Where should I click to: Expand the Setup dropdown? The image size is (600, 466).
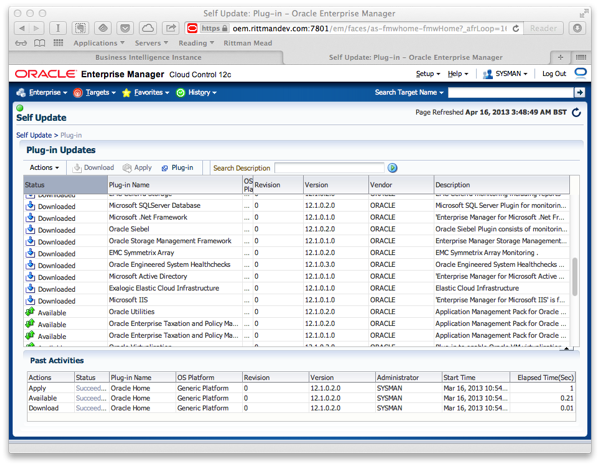[x=428, y=73]
